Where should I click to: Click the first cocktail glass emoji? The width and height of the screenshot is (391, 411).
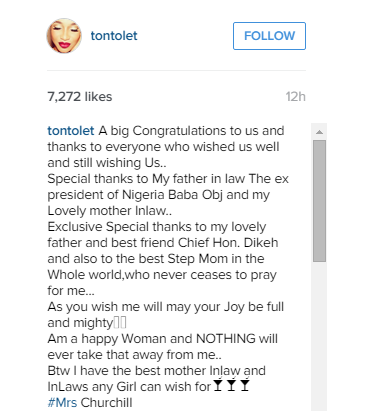pyautogui.click(x=218, y=385)
